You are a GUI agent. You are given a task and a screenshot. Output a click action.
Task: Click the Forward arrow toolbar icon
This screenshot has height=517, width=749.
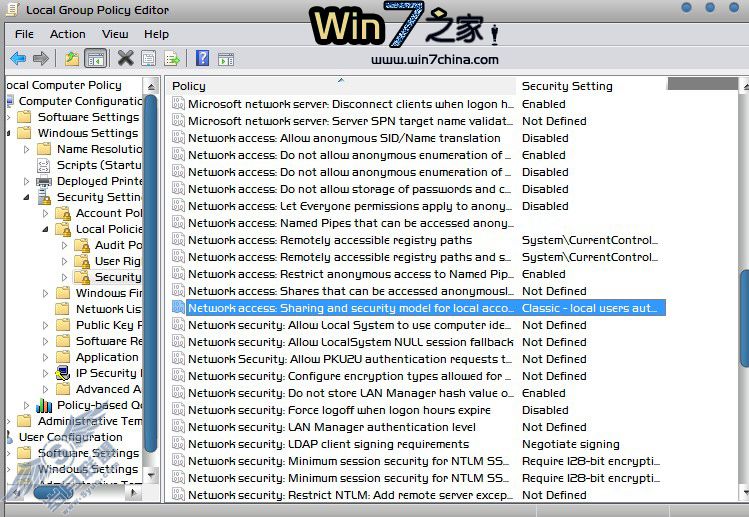pos(41,59)
